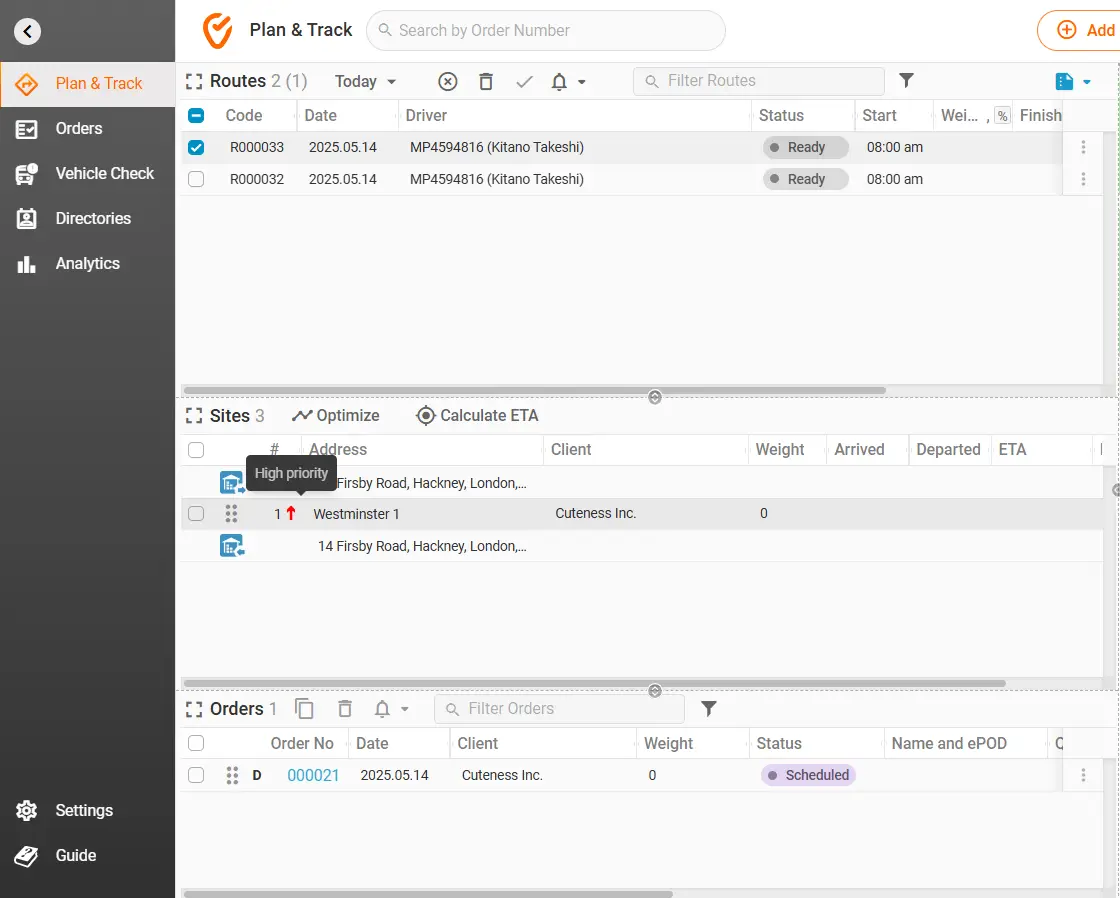Open routes notification bell dropdown

coord(568,82)
